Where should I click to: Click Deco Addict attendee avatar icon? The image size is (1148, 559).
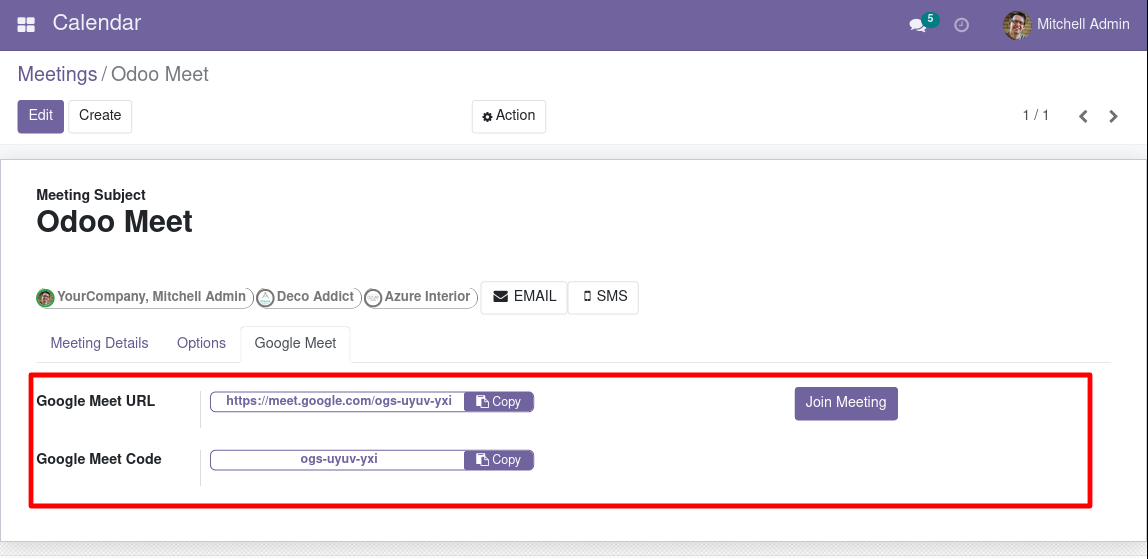tap(266, 298)
